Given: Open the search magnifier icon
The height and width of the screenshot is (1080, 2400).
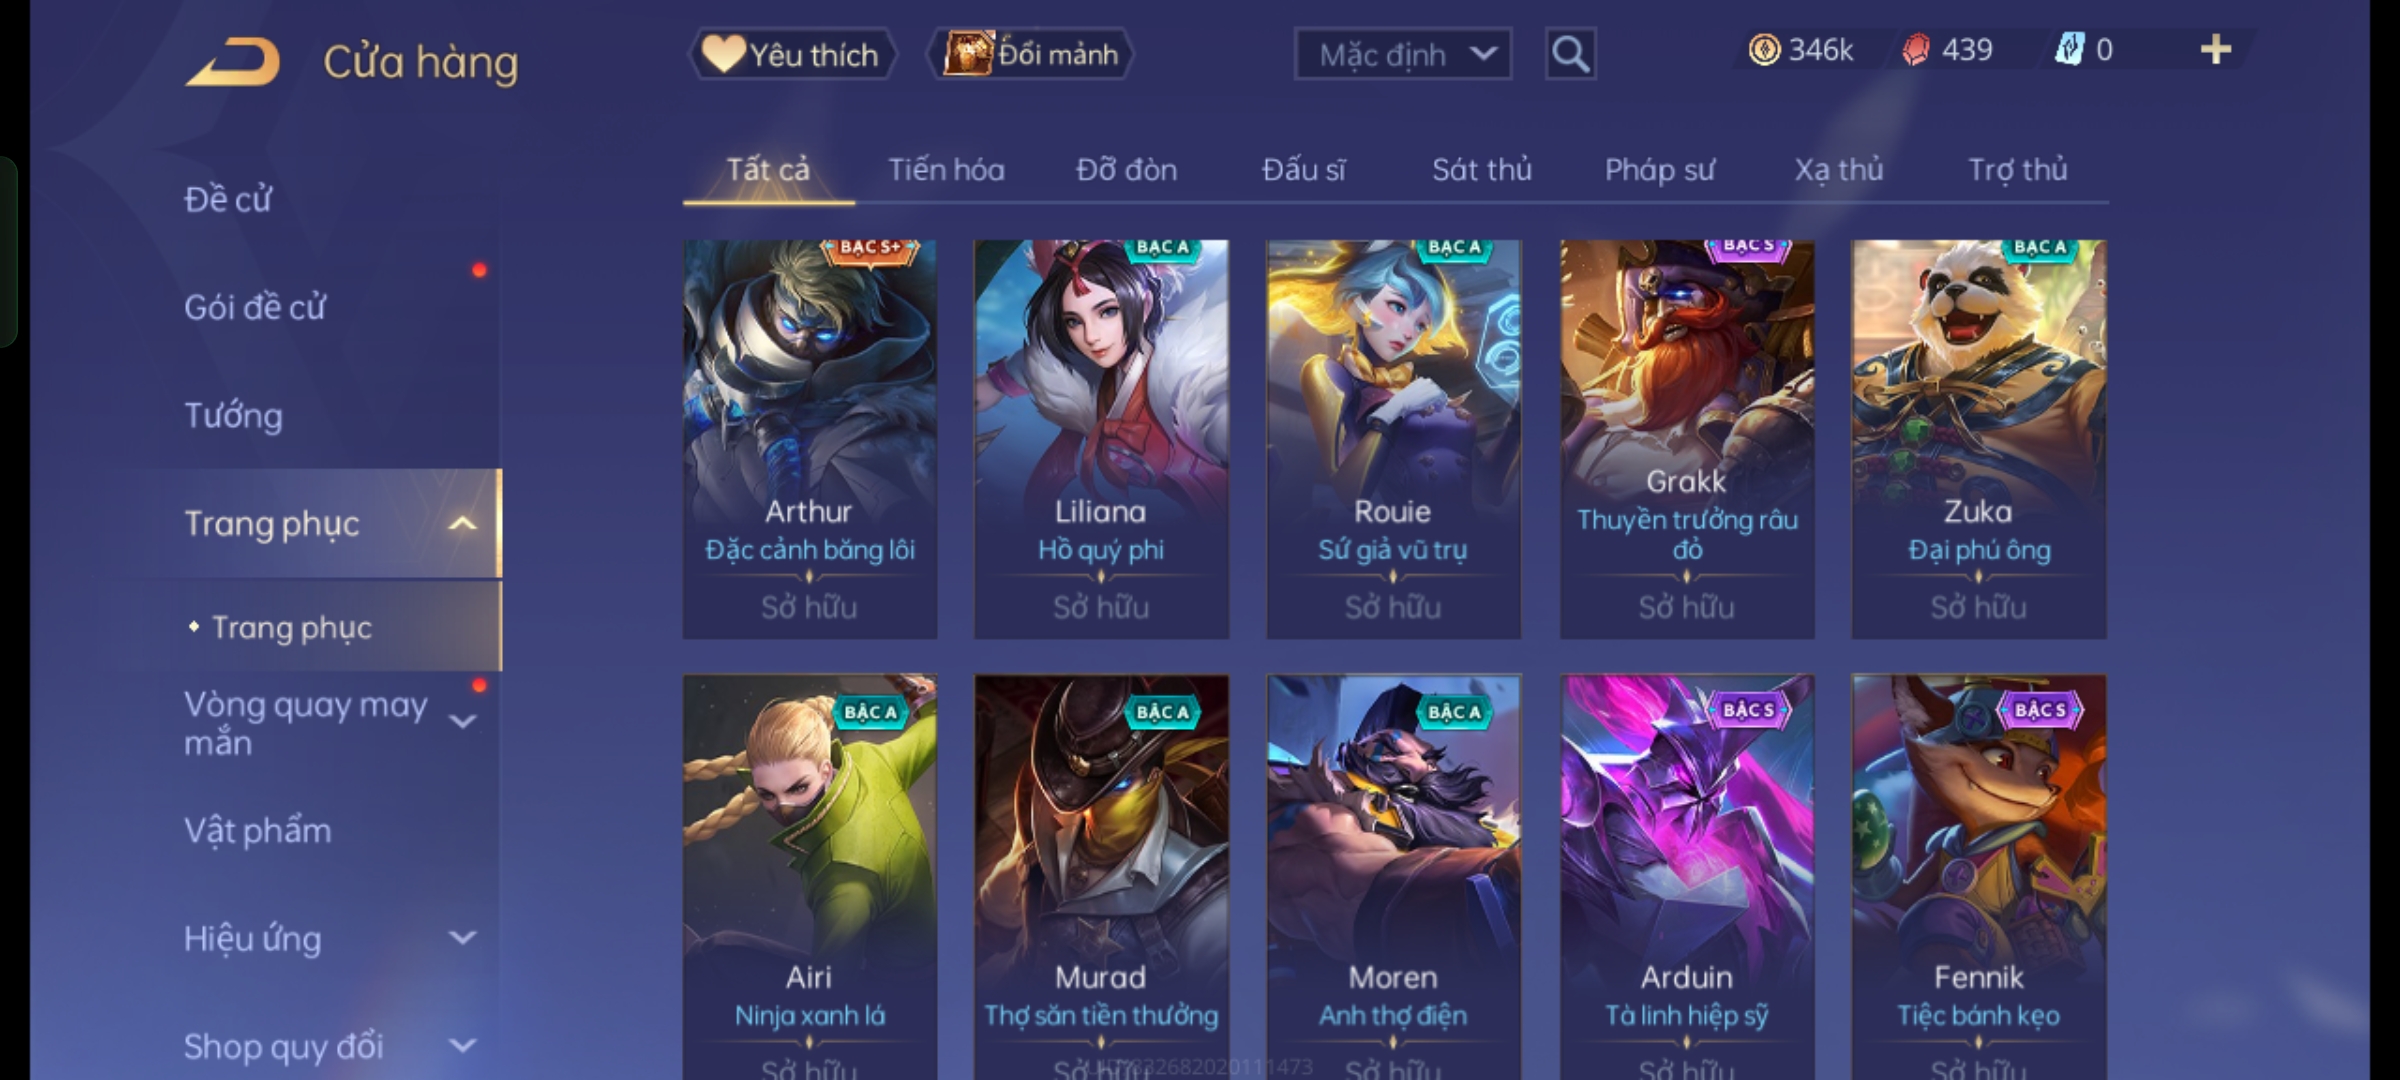Looking at the screenshot, I should tap(1570, 54).
